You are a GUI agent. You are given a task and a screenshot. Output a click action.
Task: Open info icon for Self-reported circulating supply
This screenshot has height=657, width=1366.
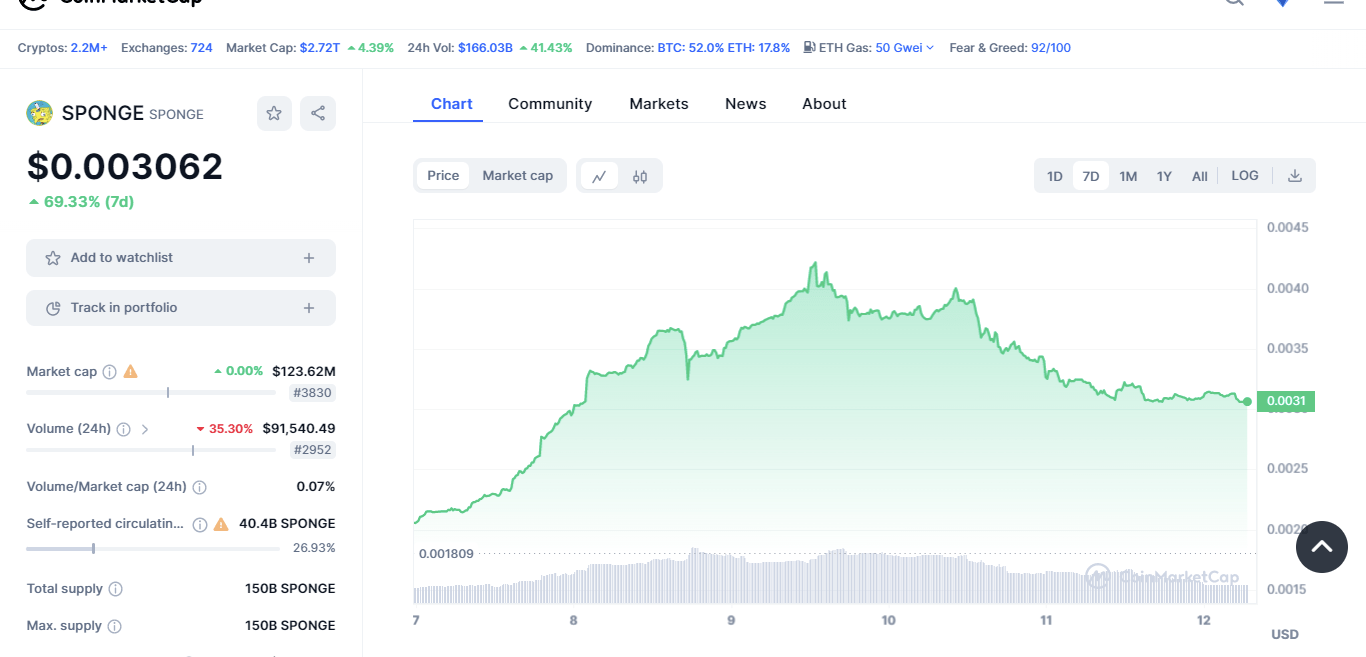click(x=200, y=524)
